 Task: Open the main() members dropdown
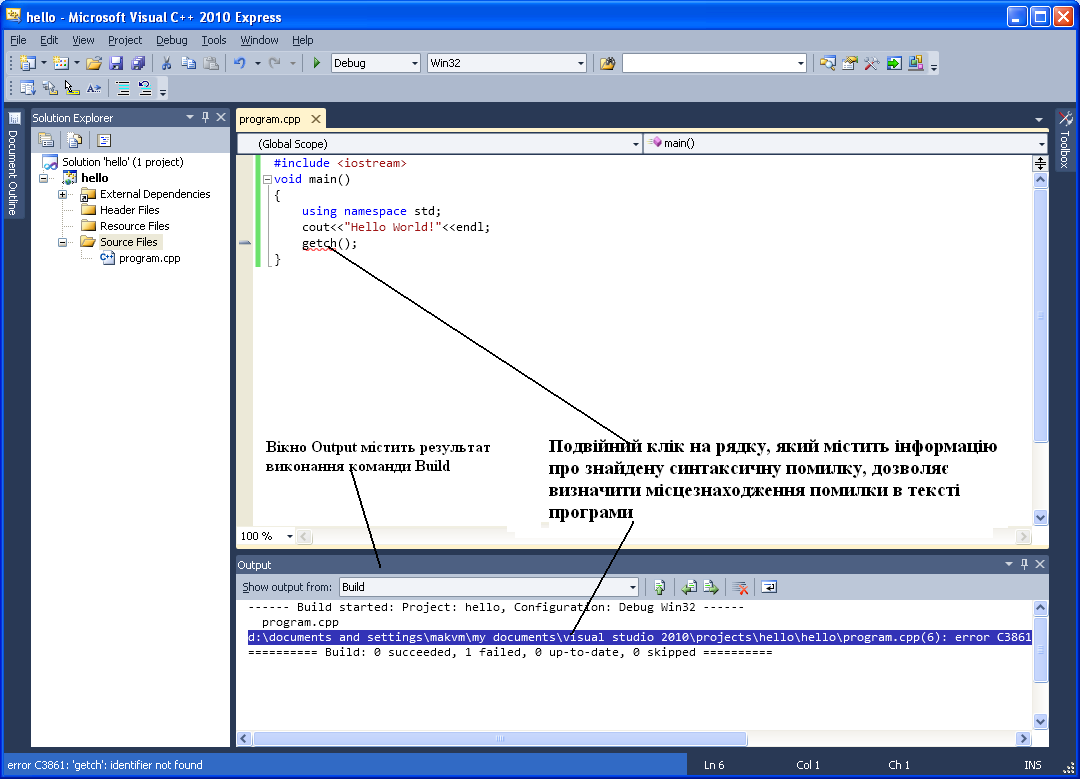[x=1041, y=144]
